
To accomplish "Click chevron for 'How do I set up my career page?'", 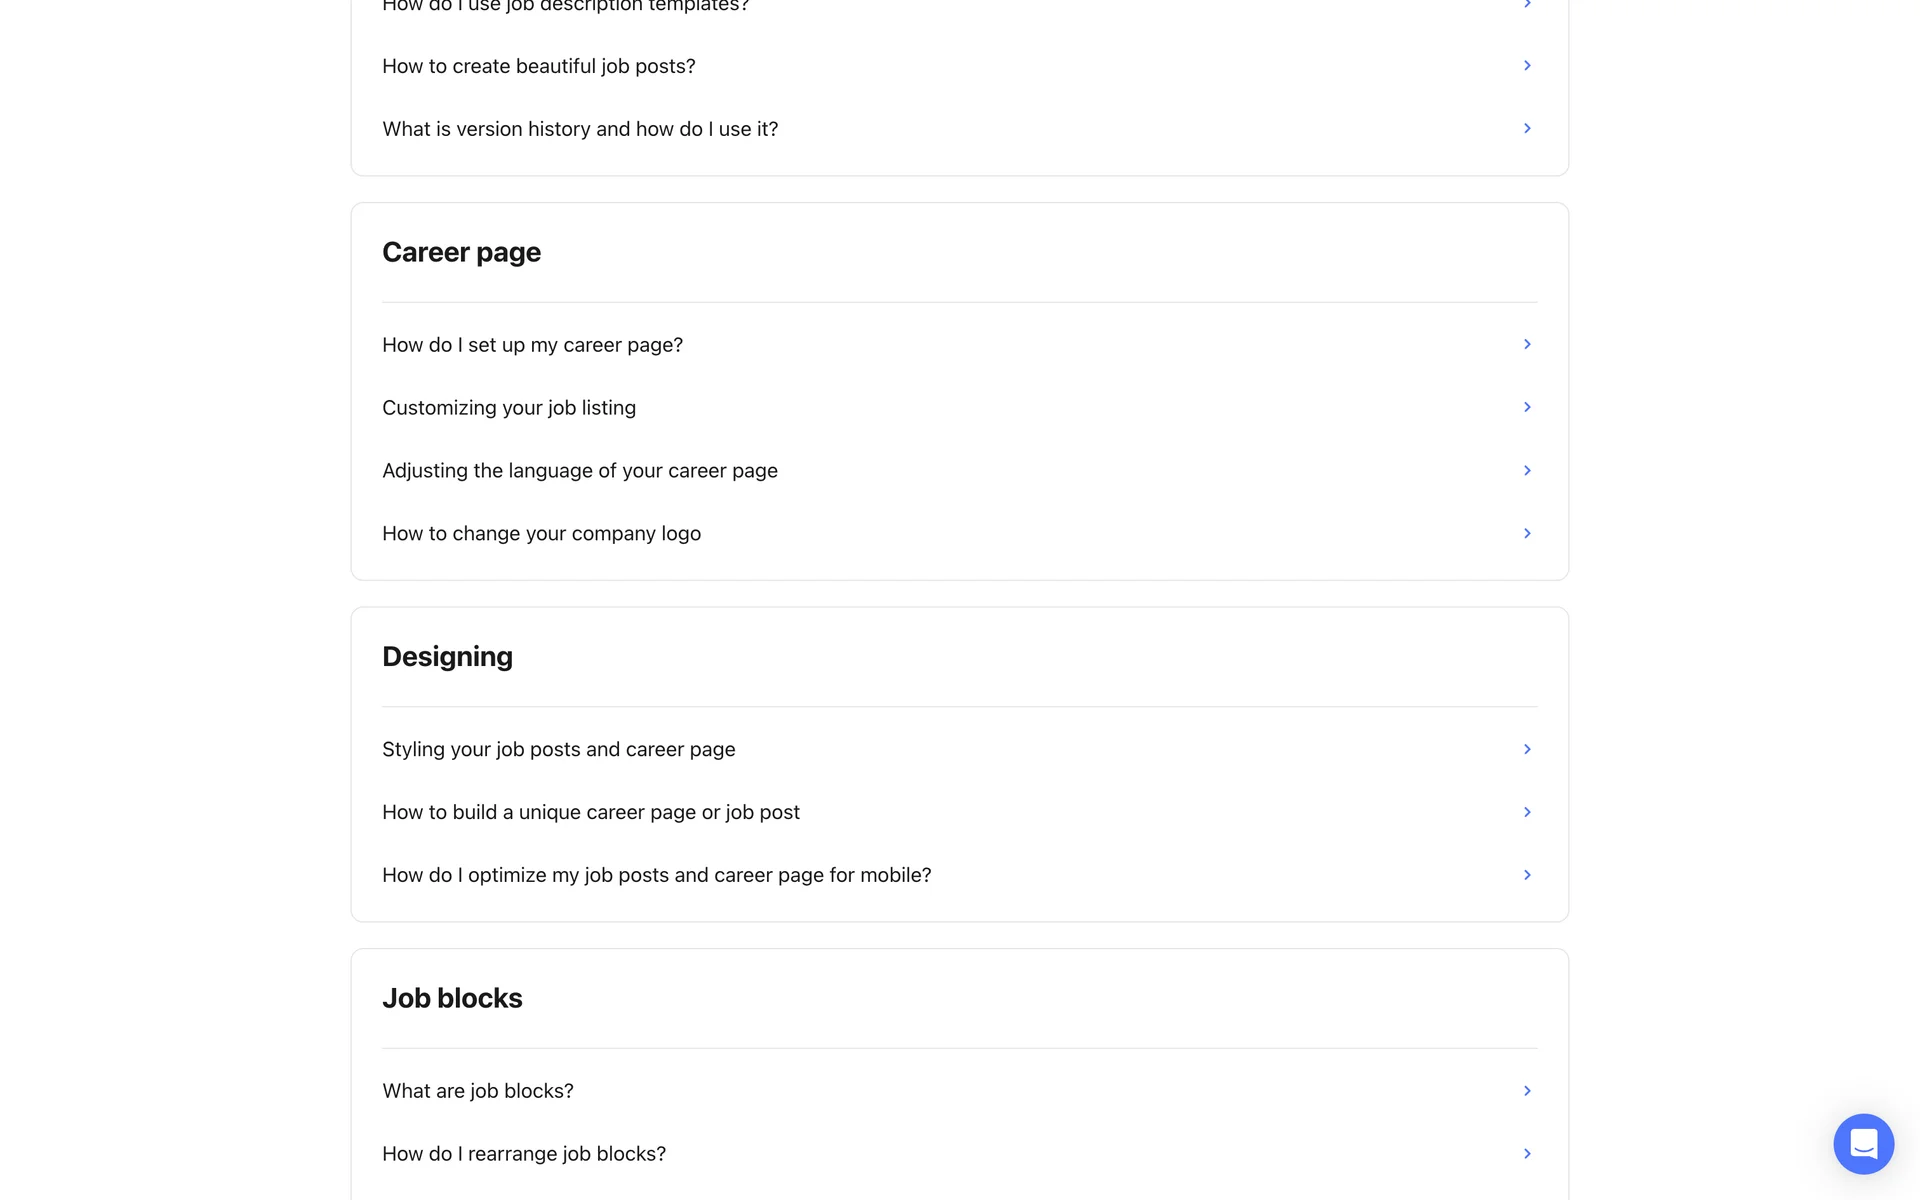I will 1527,345.
